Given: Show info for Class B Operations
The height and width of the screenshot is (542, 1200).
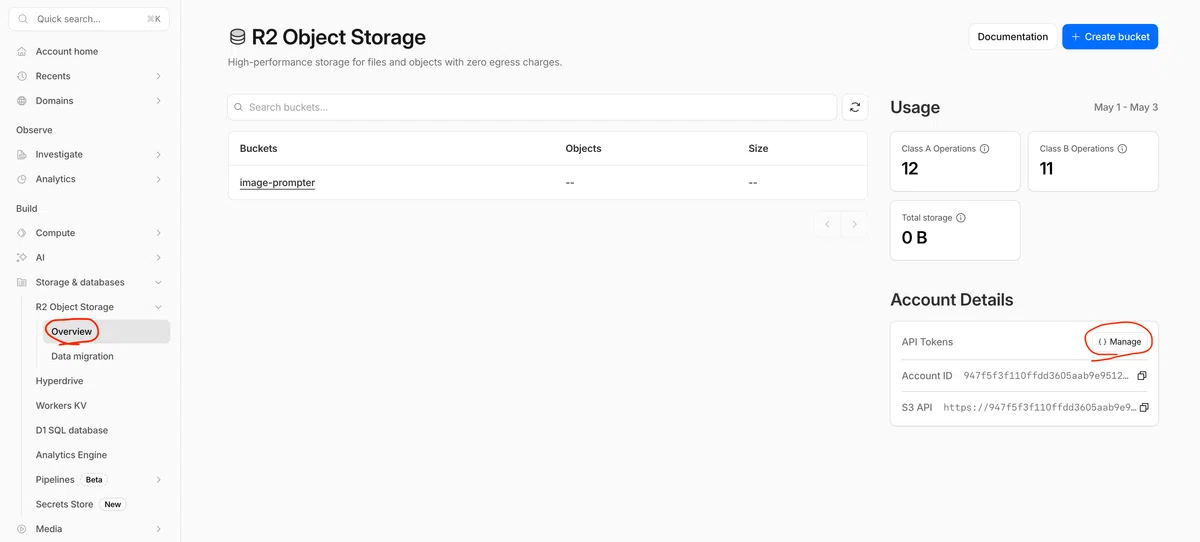Looking at the screenshot, I should [1122, 149].
